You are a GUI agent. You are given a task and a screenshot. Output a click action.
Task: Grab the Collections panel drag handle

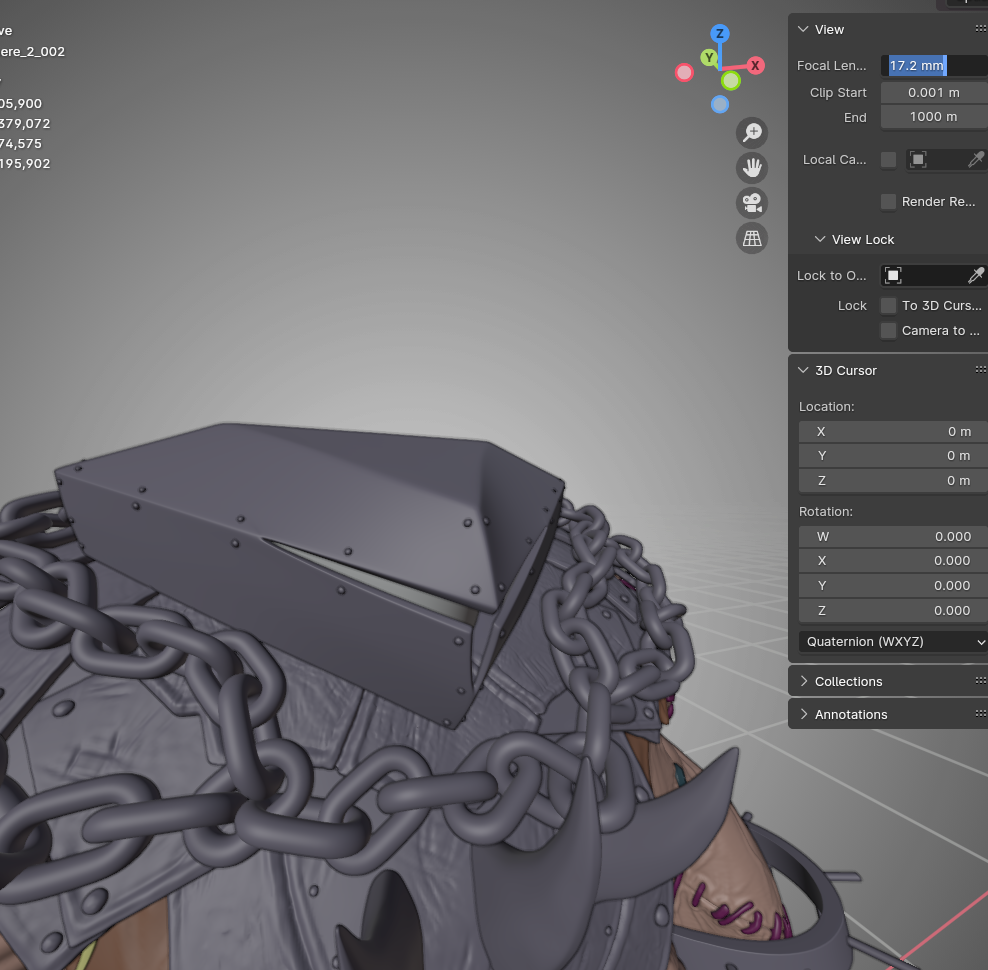[x=980, y=680]
